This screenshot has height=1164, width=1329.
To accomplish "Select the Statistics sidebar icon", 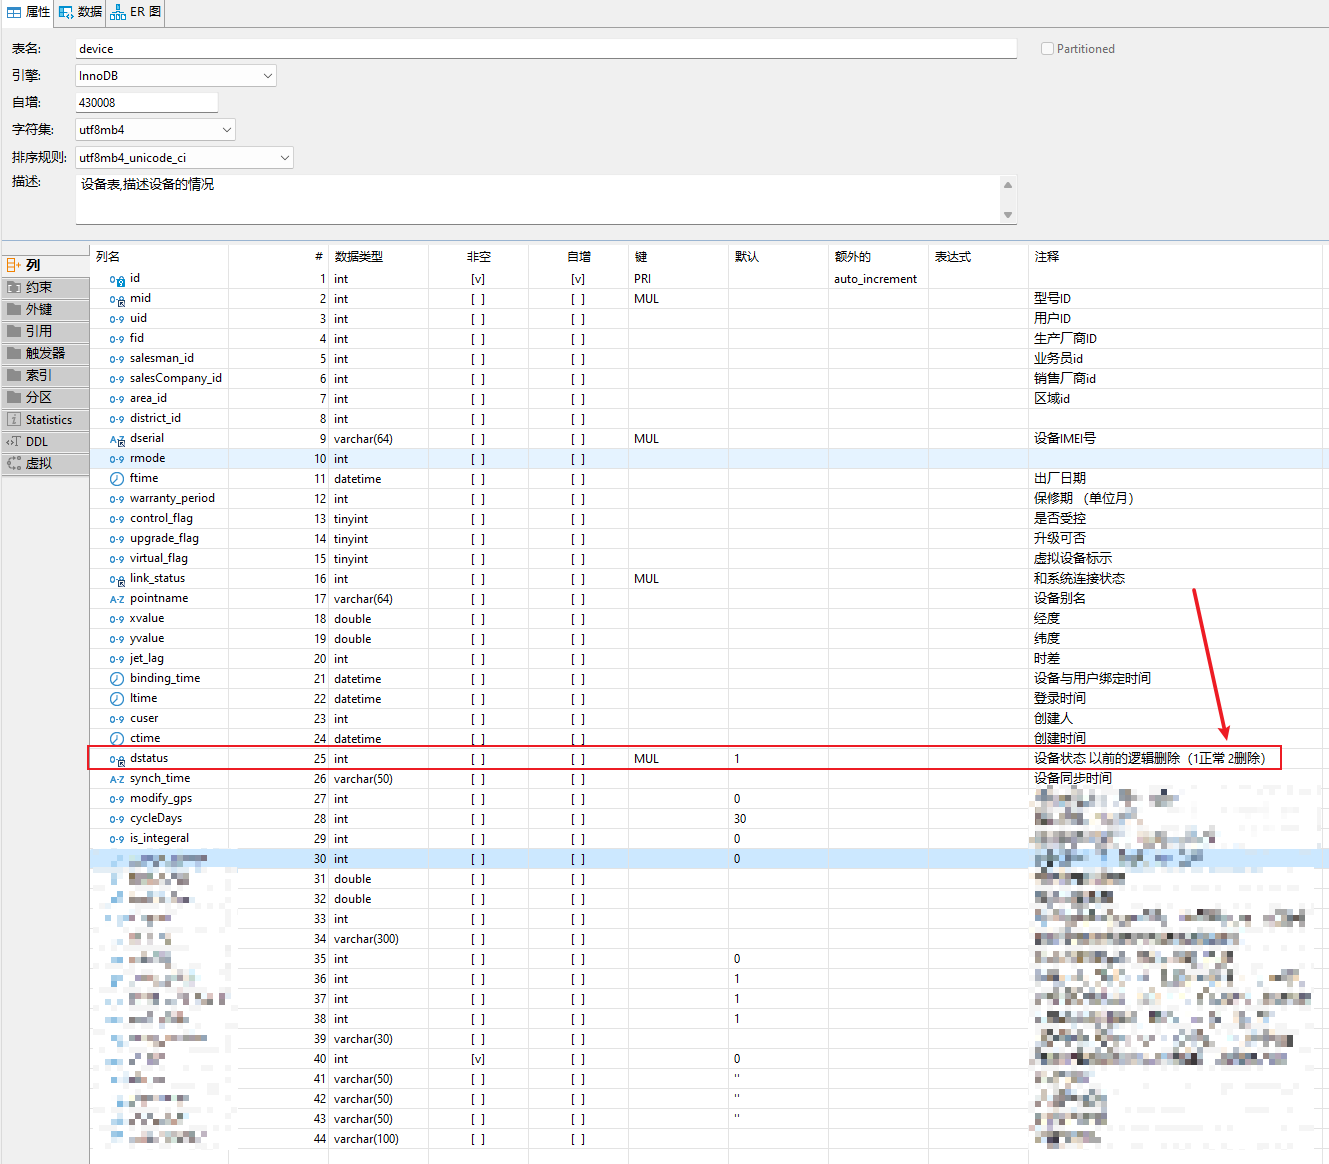I will pos(14,420).
